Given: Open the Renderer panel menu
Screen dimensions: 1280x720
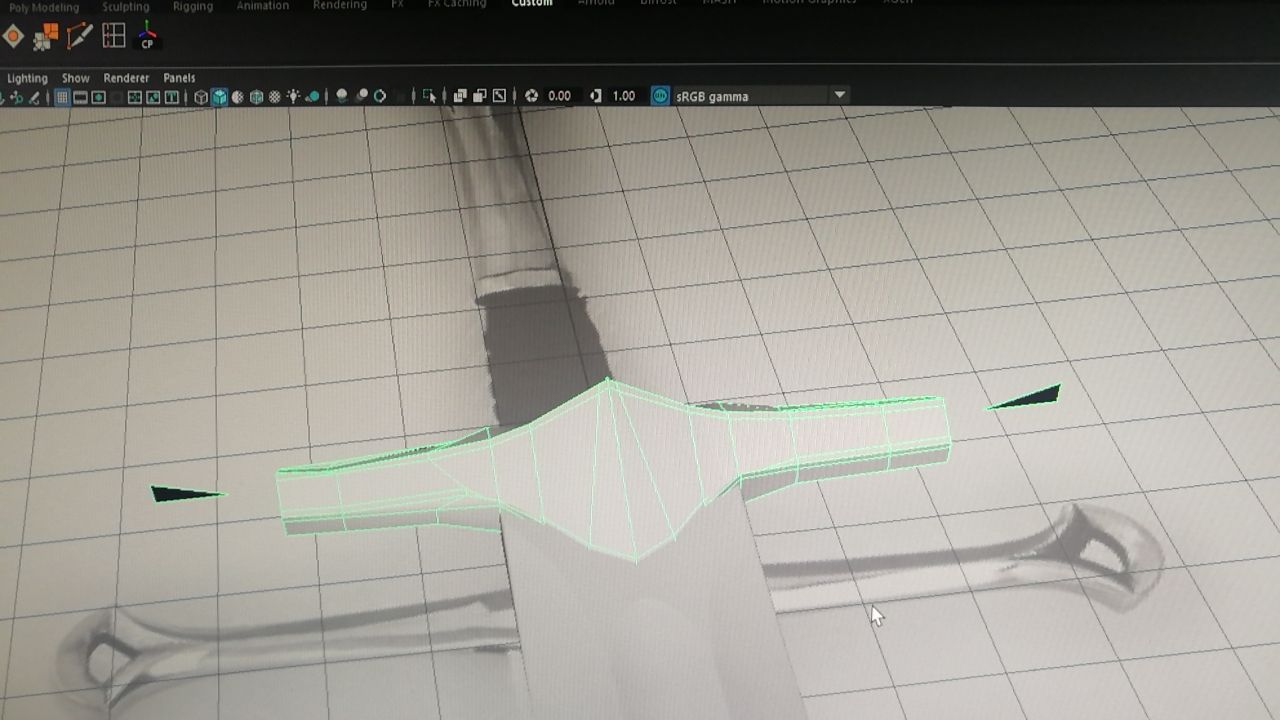Looking at the screenshot, I should tap(126, 78).
